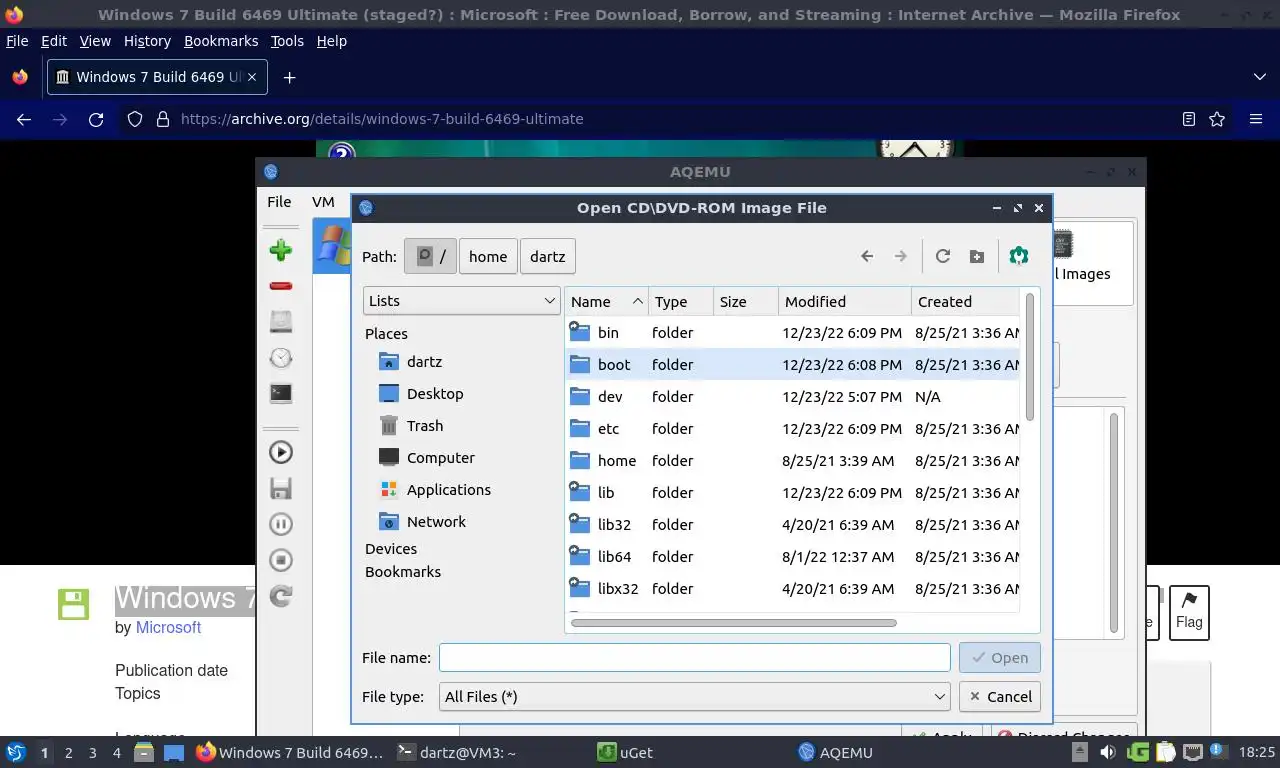Reload the Firefox page
This screenshot has width=1280, height=768.
[96, 119]
